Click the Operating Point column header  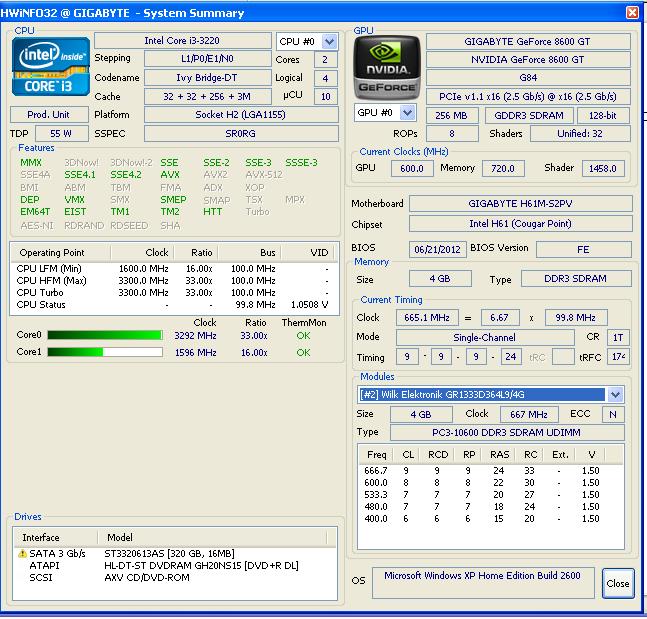click(x=61, y=253)
